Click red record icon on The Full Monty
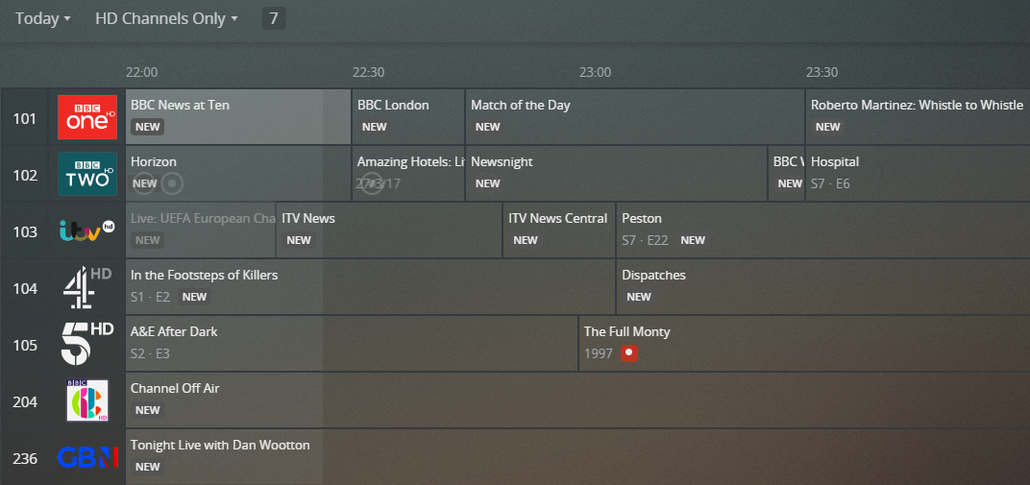 628,353
